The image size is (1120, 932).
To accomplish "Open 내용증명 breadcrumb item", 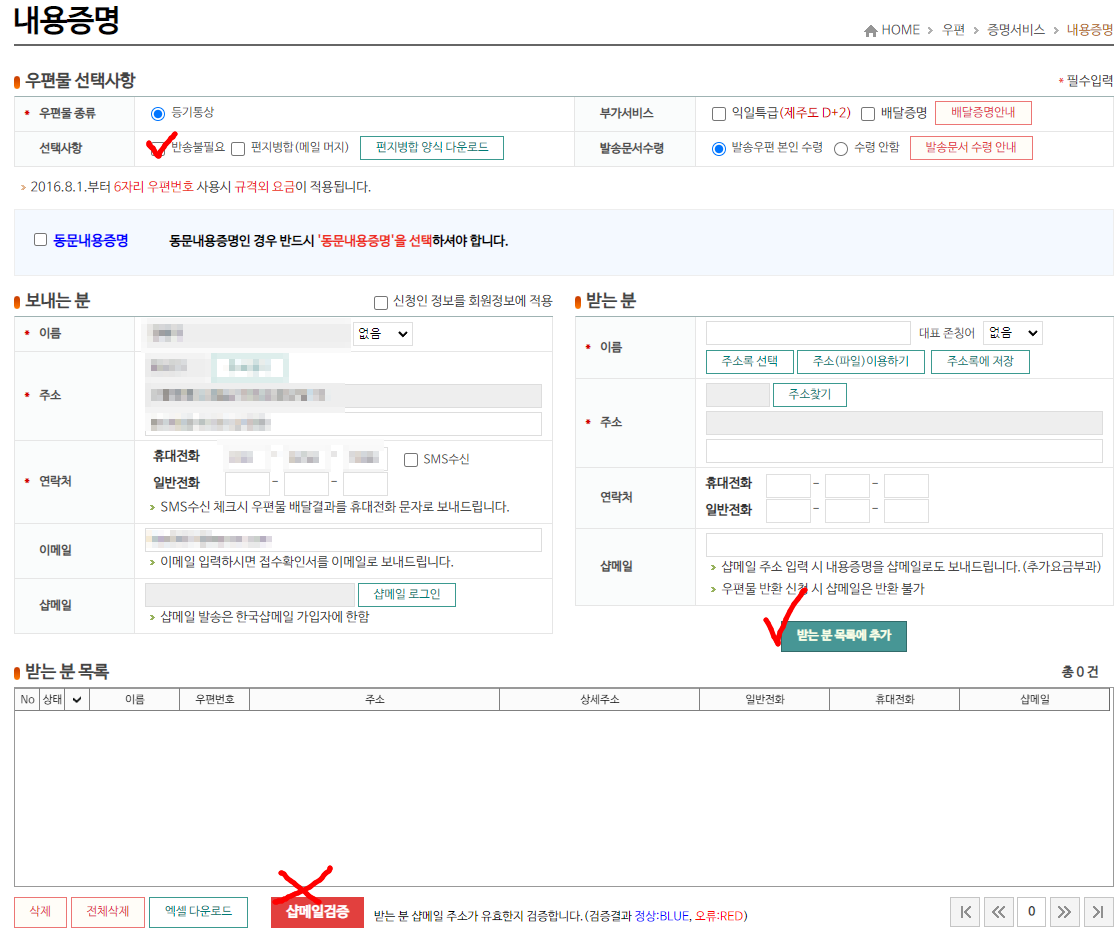I will tap(1089, 30).
